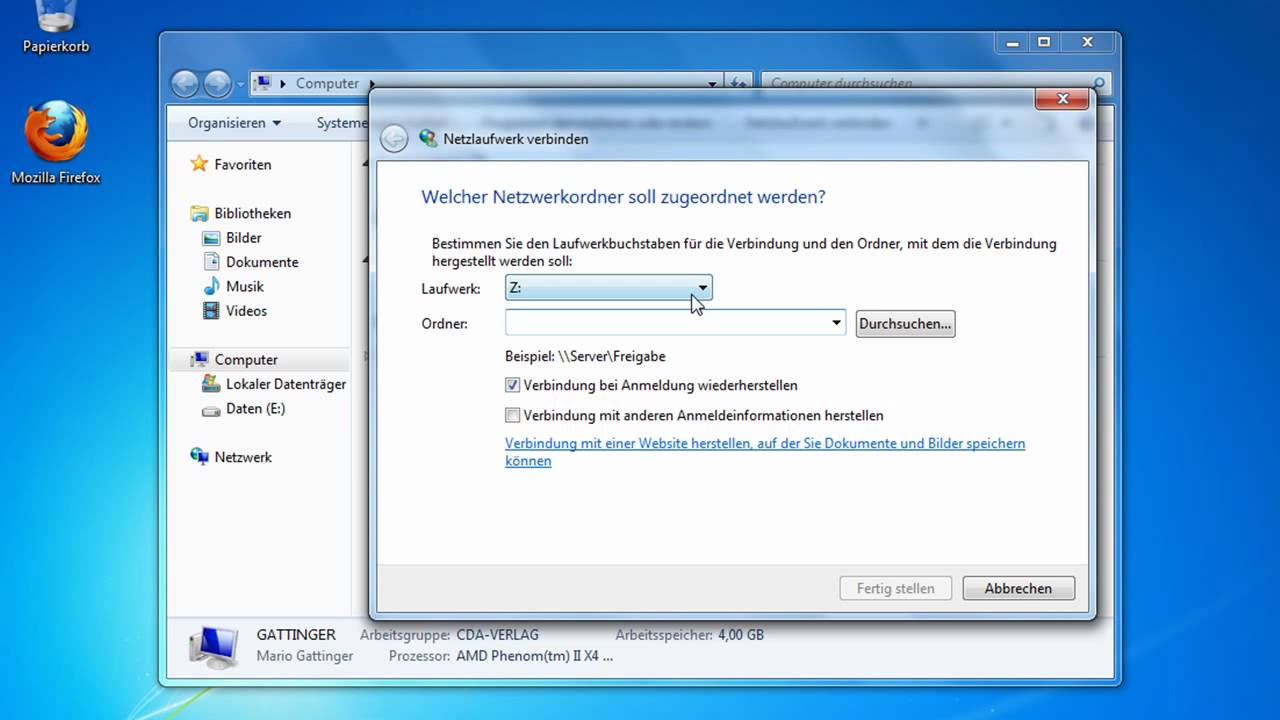Open address bar history dropdown arrow
The height and width of the screenshot is (720, 1280).
[x=713, y=84]
